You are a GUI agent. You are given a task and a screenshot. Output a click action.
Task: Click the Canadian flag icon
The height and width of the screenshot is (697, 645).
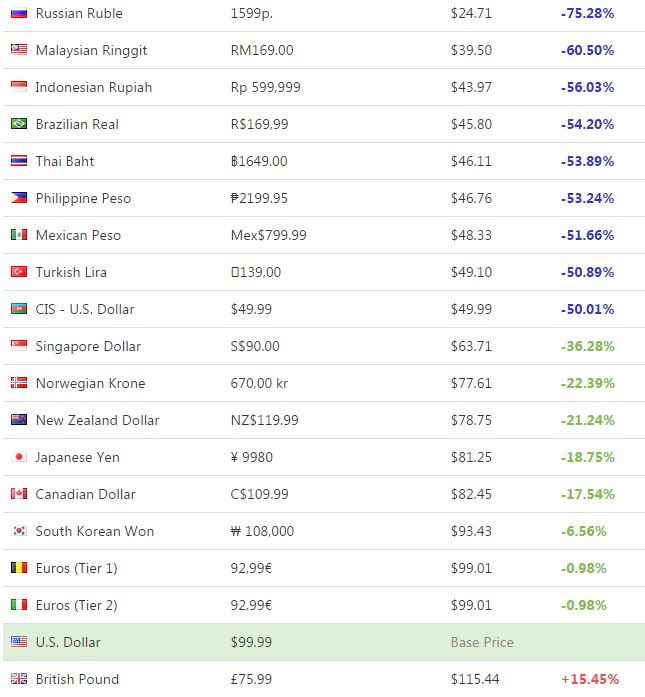[x=19, y=493]
